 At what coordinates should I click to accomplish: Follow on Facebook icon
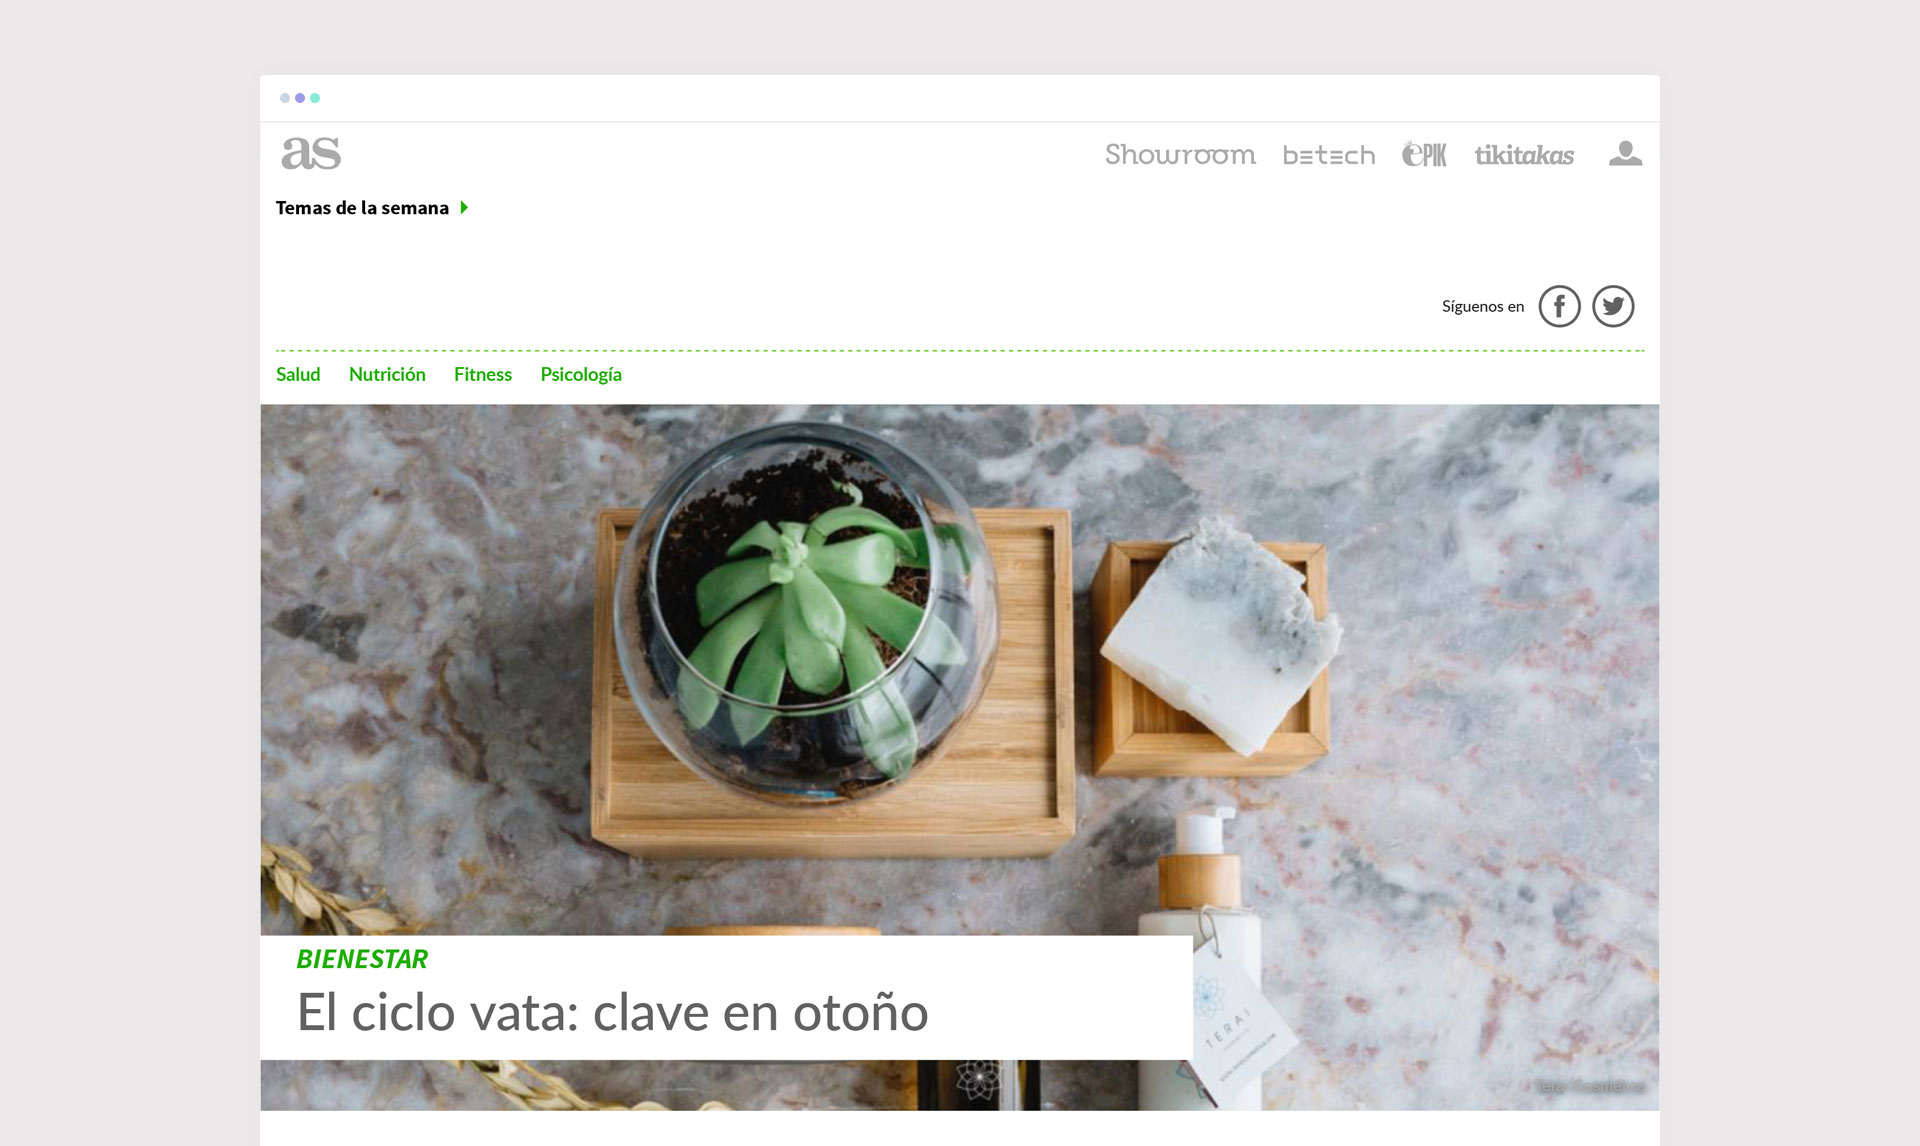1559,306
